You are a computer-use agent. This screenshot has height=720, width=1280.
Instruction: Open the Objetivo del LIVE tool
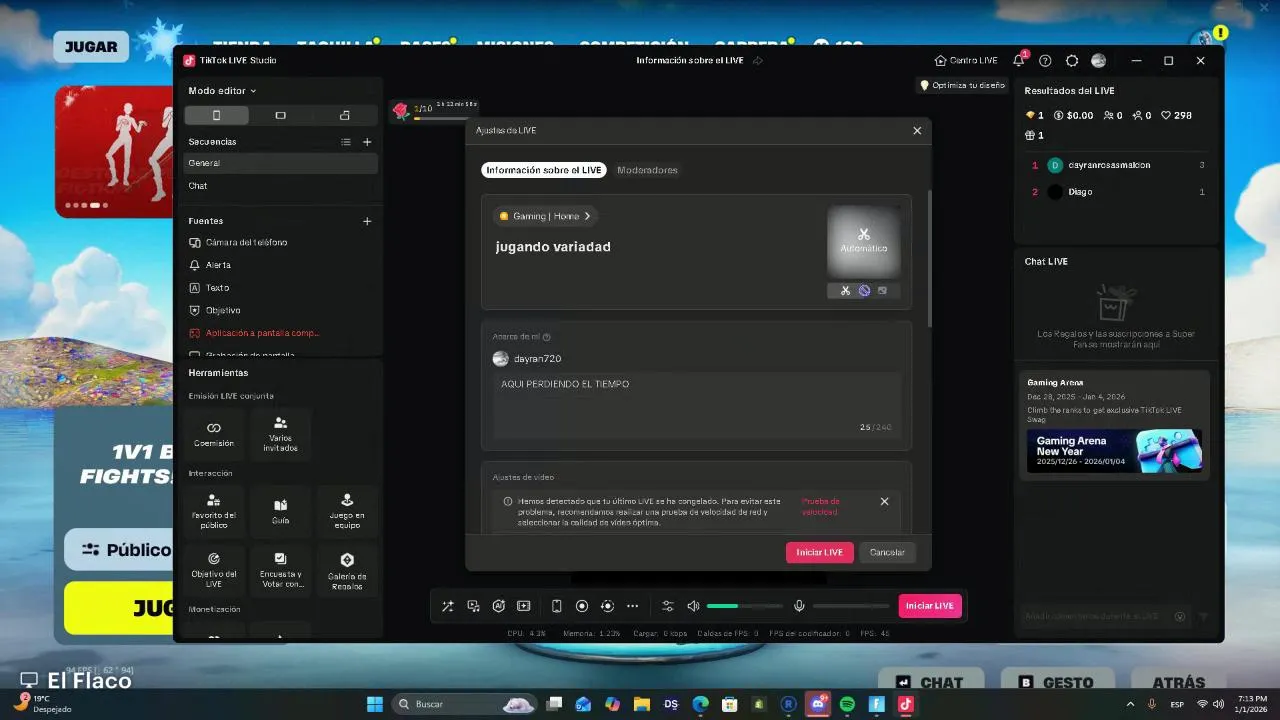214,570
